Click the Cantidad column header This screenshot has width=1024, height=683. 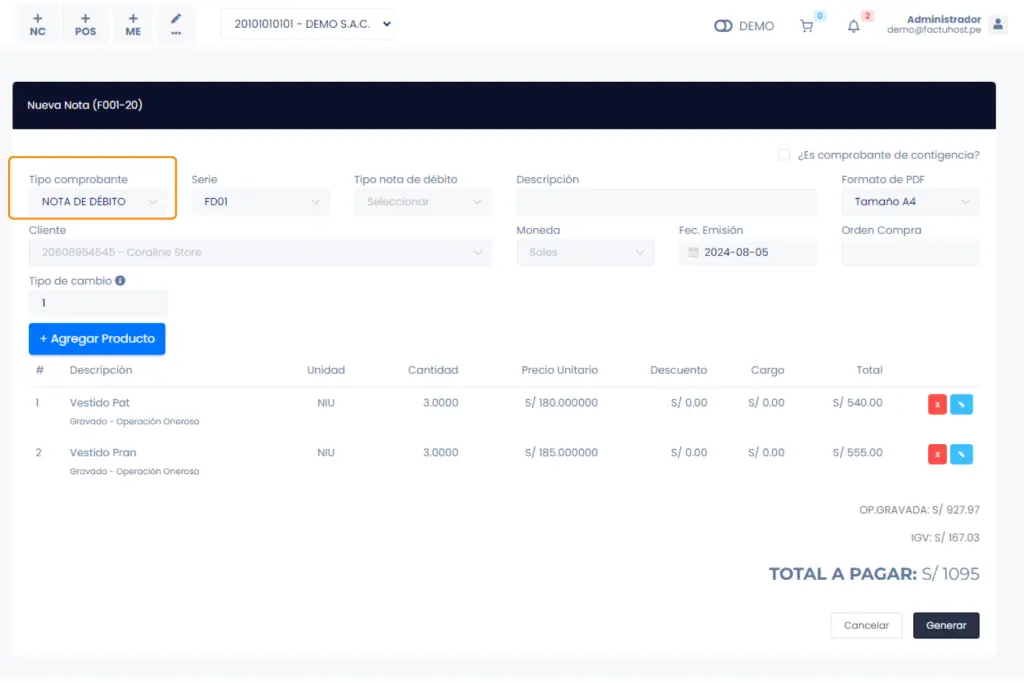point(433,370)
